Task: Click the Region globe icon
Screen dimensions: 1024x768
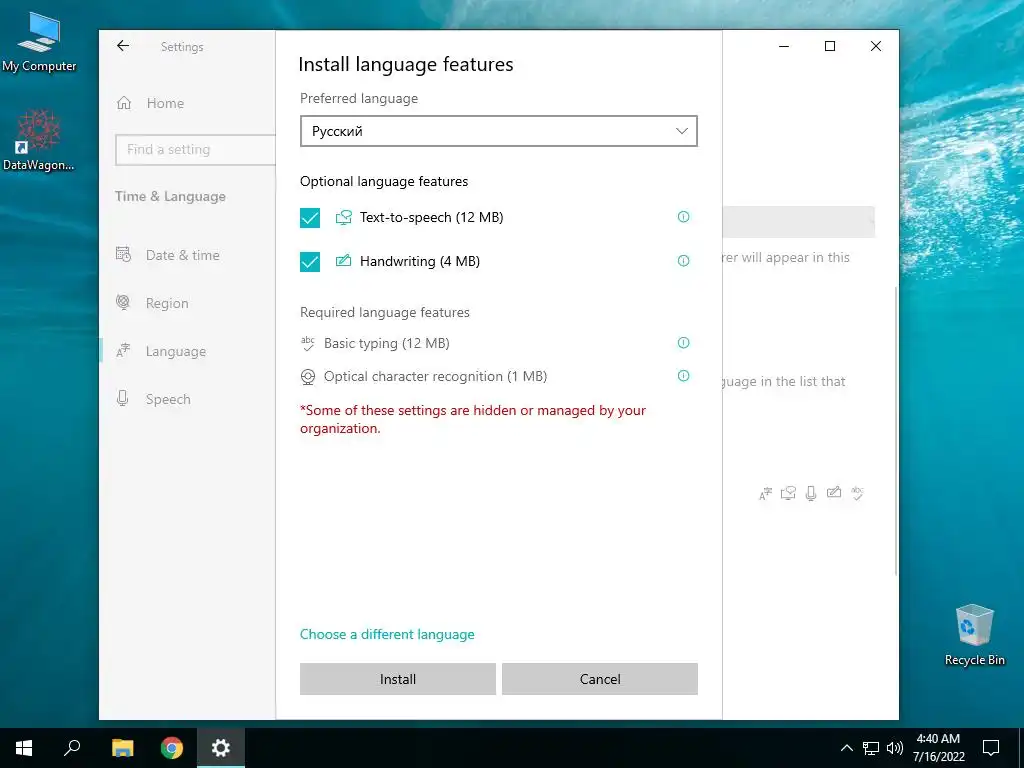Action: pyautogui.click(x=123, y=302)
